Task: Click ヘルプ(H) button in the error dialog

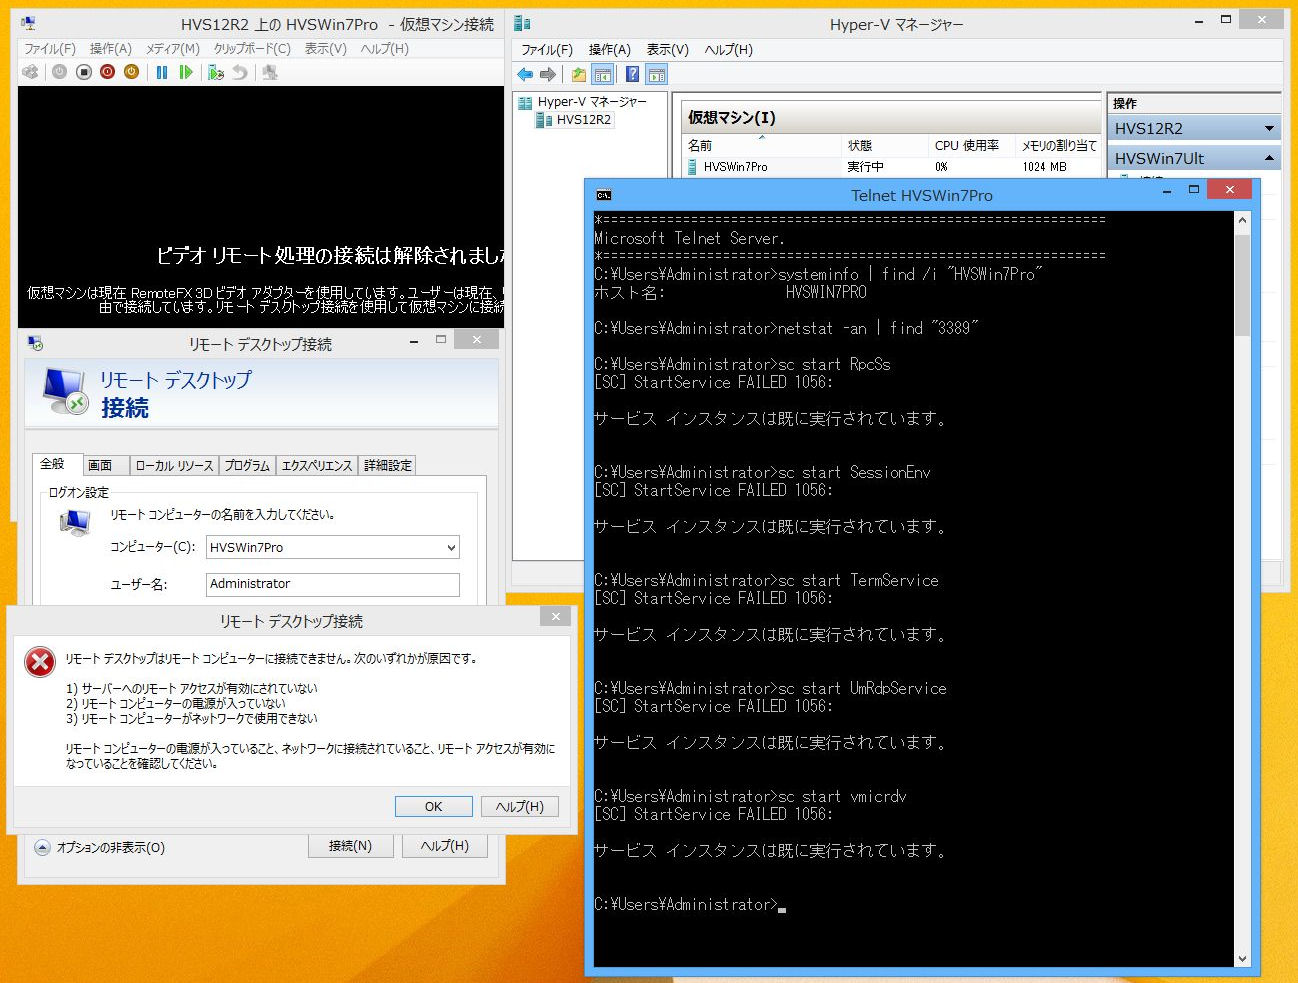Action: tap(520, 806)
